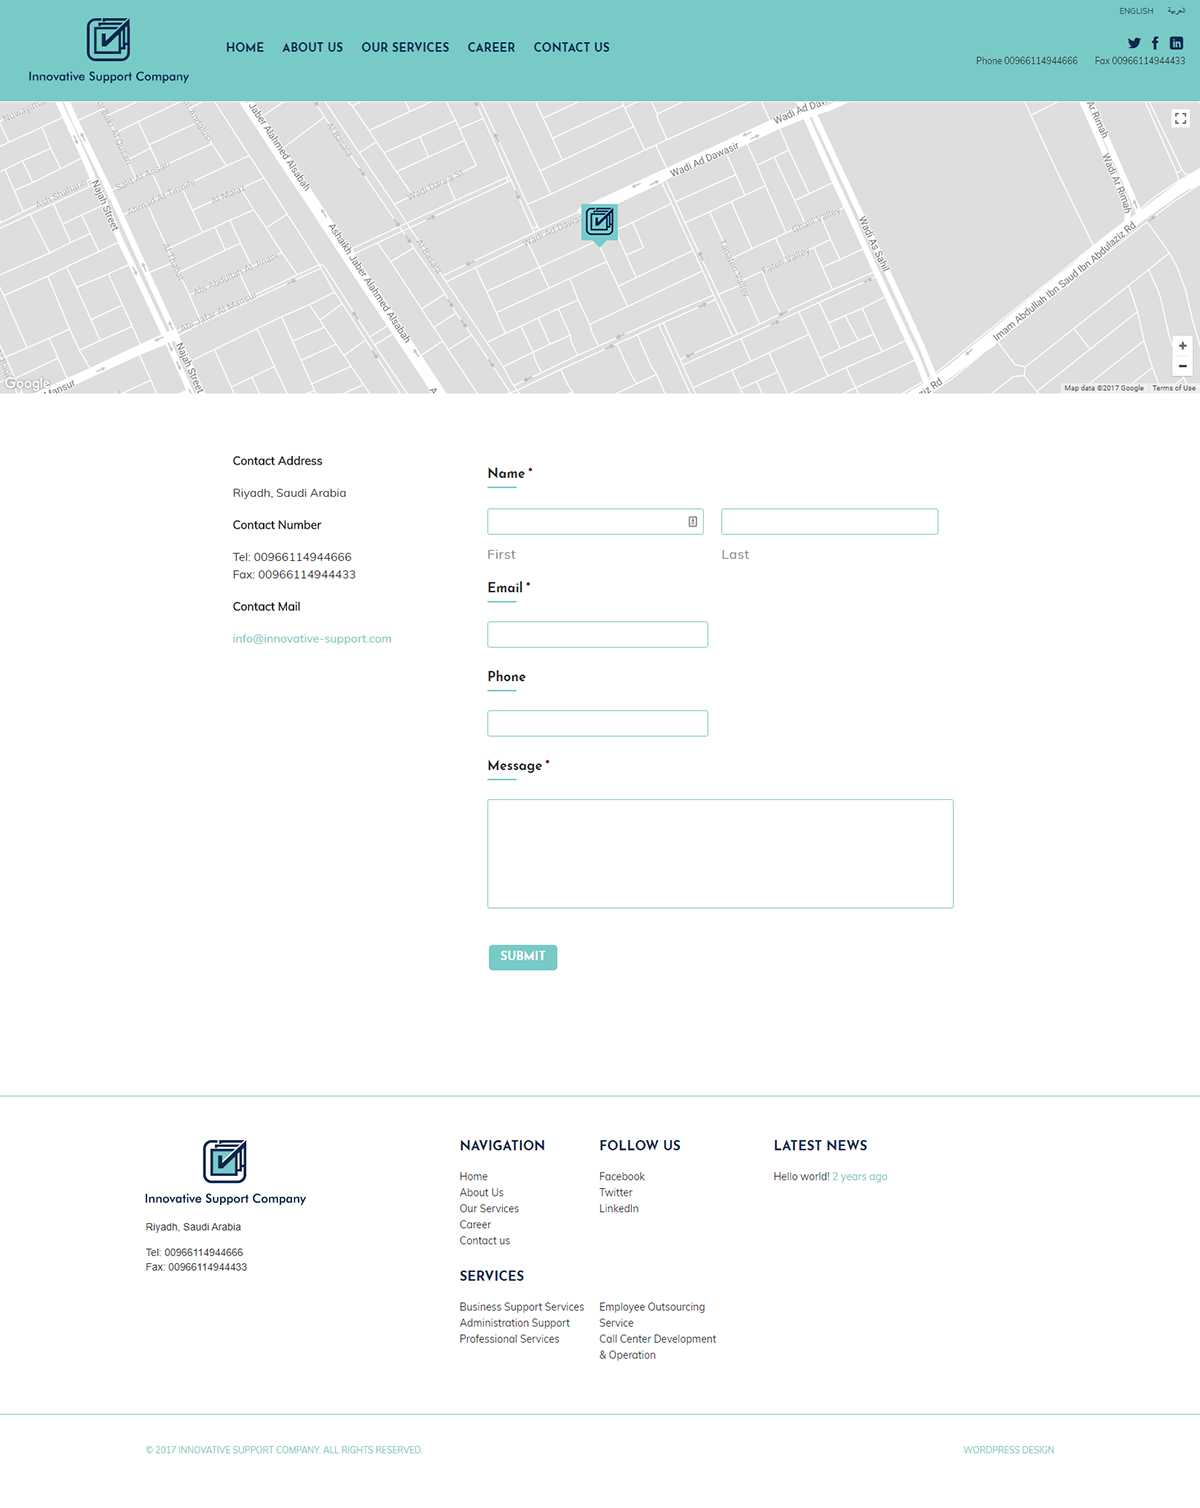
Task: Switch language to ENGLISH
Action: pyautogui.click(x=1136, y=11)
